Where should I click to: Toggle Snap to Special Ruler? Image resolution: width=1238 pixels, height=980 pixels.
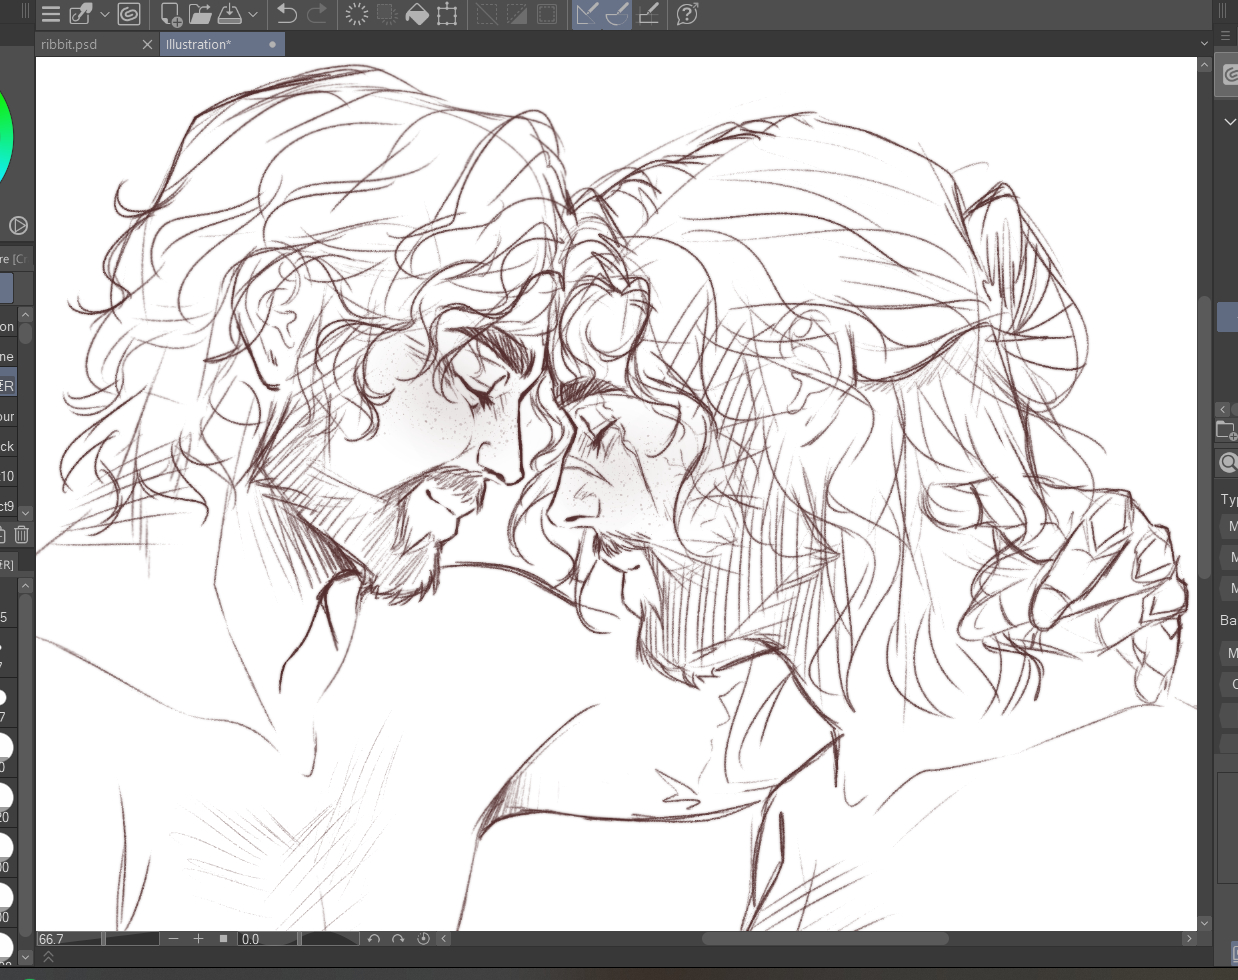tap(617, 14)
